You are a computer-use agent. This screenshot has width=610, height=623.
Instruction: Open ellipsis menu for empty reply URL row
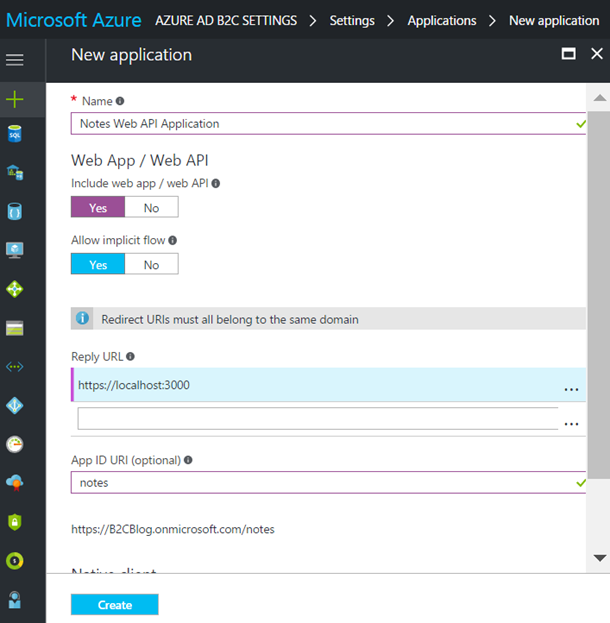[x=571, y=424]
